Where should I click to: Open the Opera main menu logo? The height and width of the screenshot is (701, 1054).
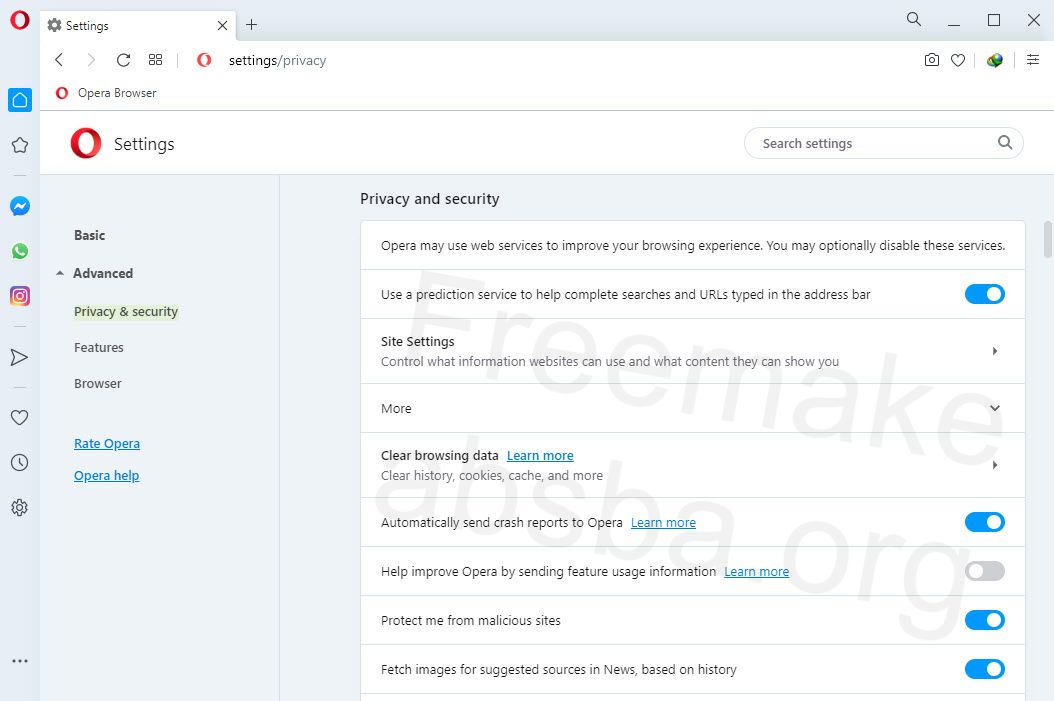pyautogui.click(x=19, y=20)
